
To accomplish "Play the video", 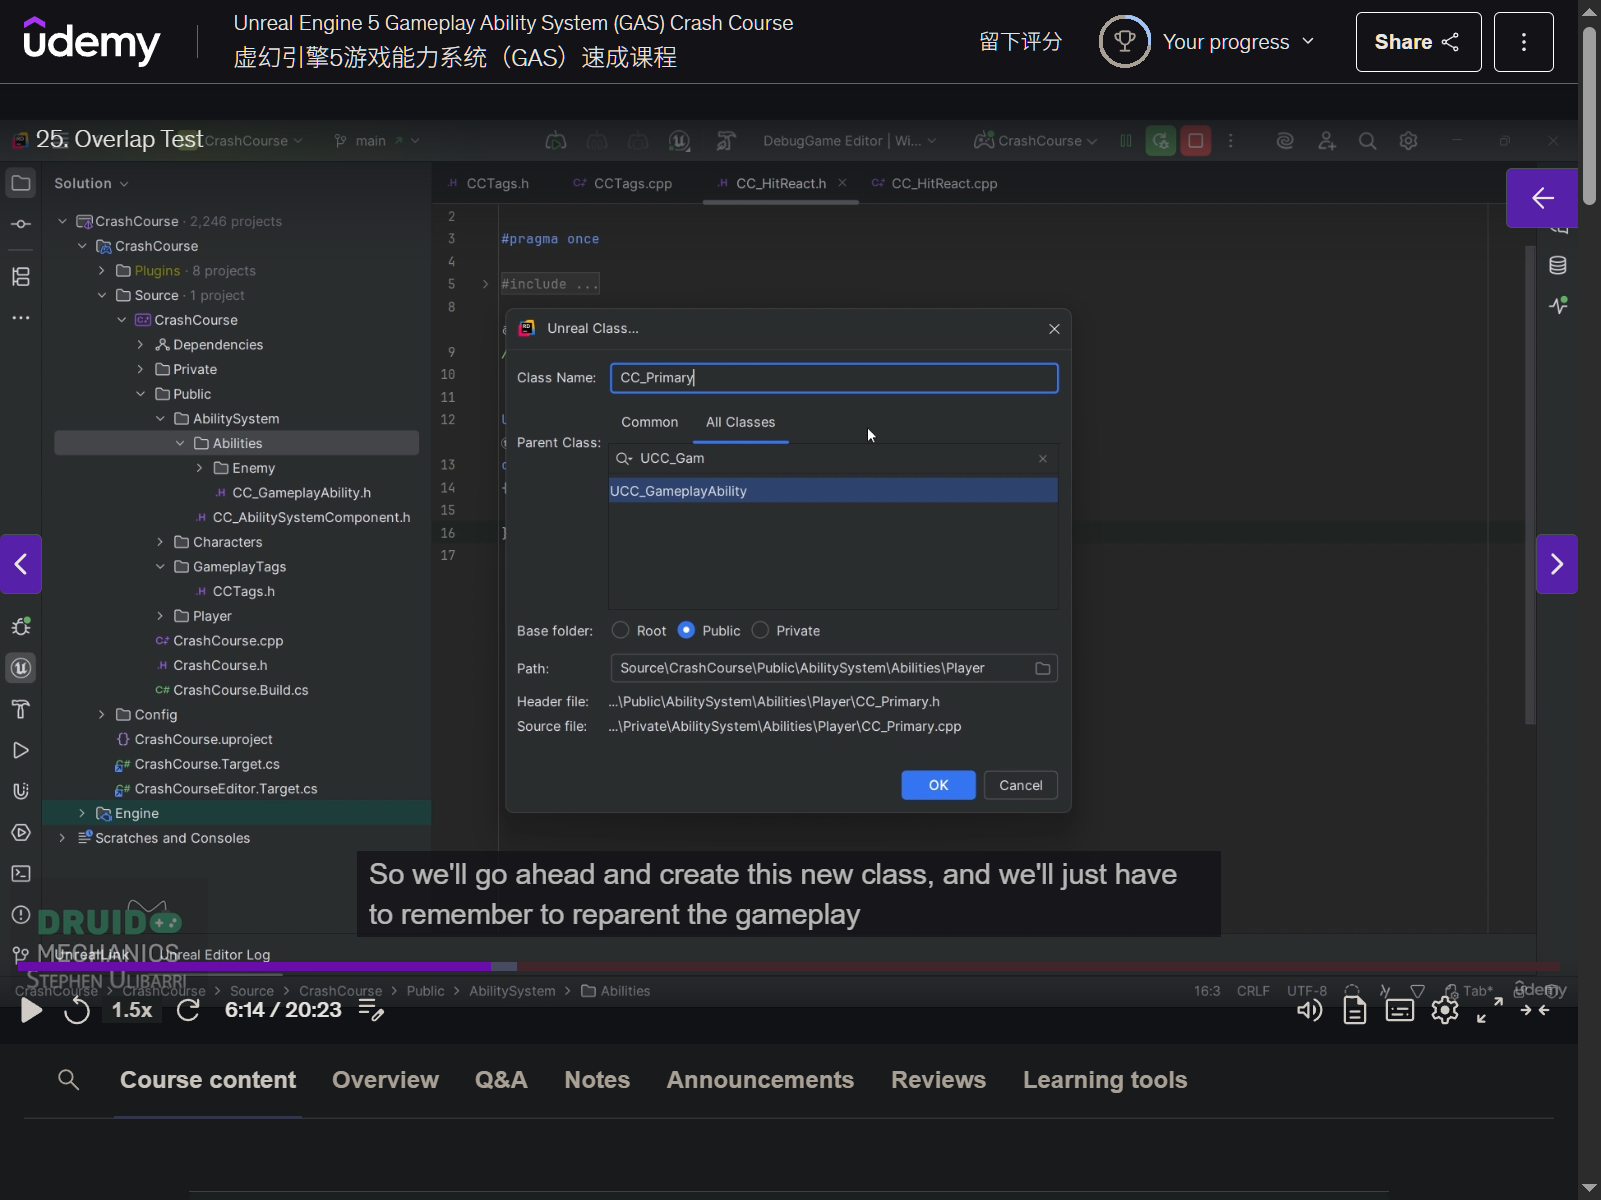I will [31, 1010].
